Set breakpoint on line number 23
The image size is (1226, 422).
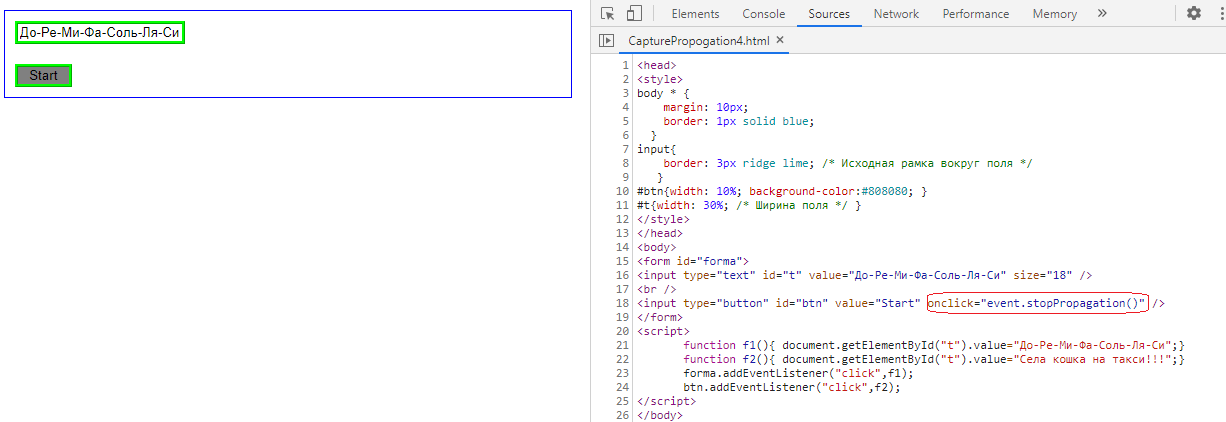(x=623, y=373)
